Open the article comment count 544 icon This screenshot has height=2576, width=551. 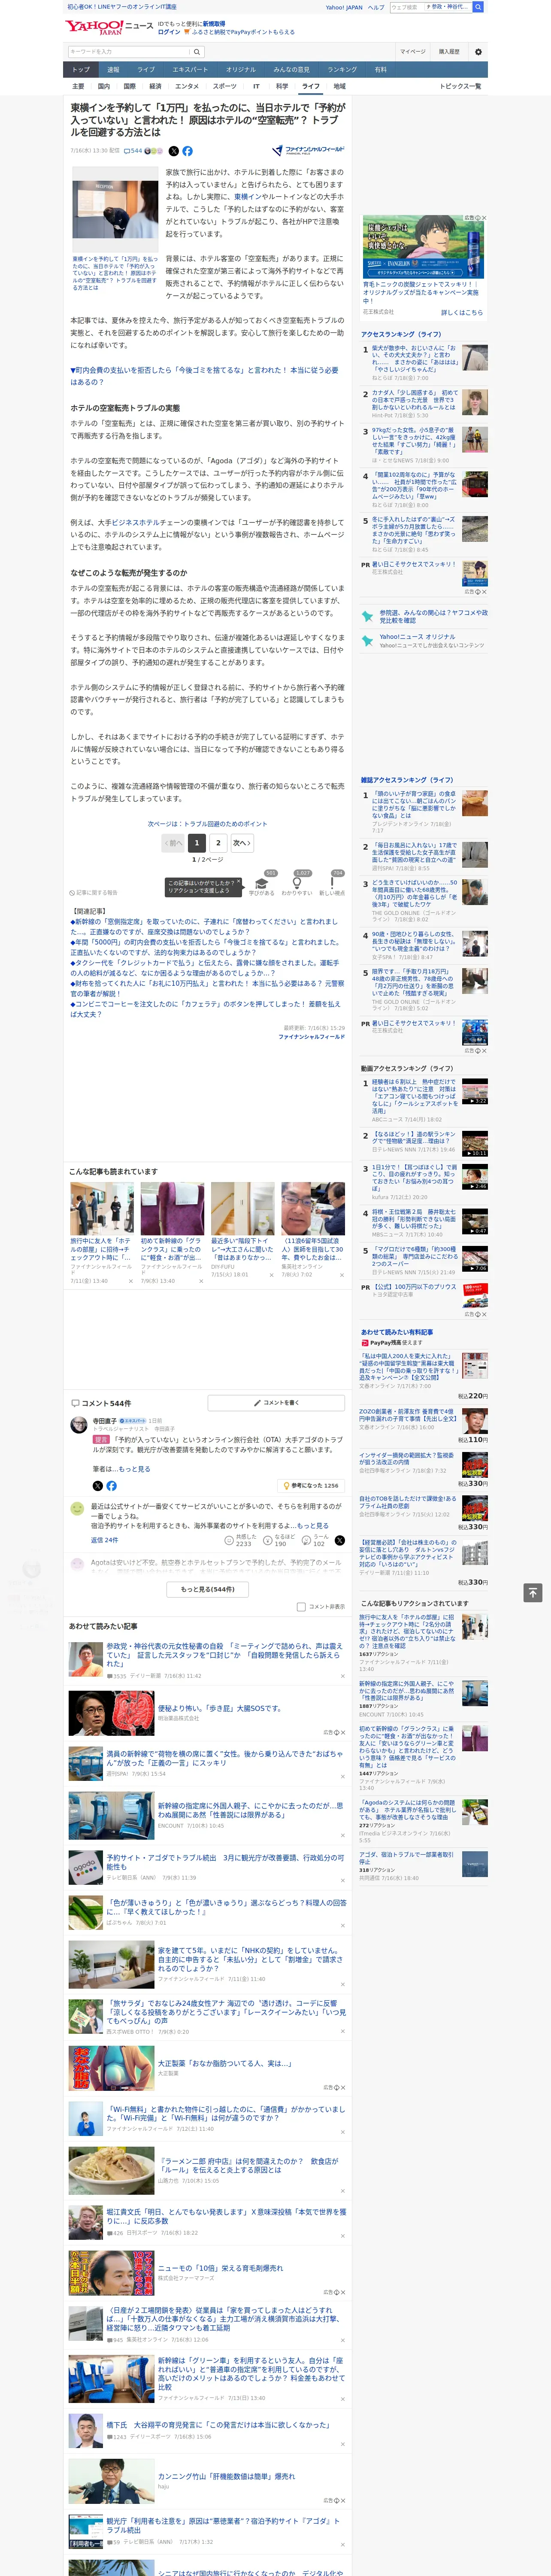[134, 151]
